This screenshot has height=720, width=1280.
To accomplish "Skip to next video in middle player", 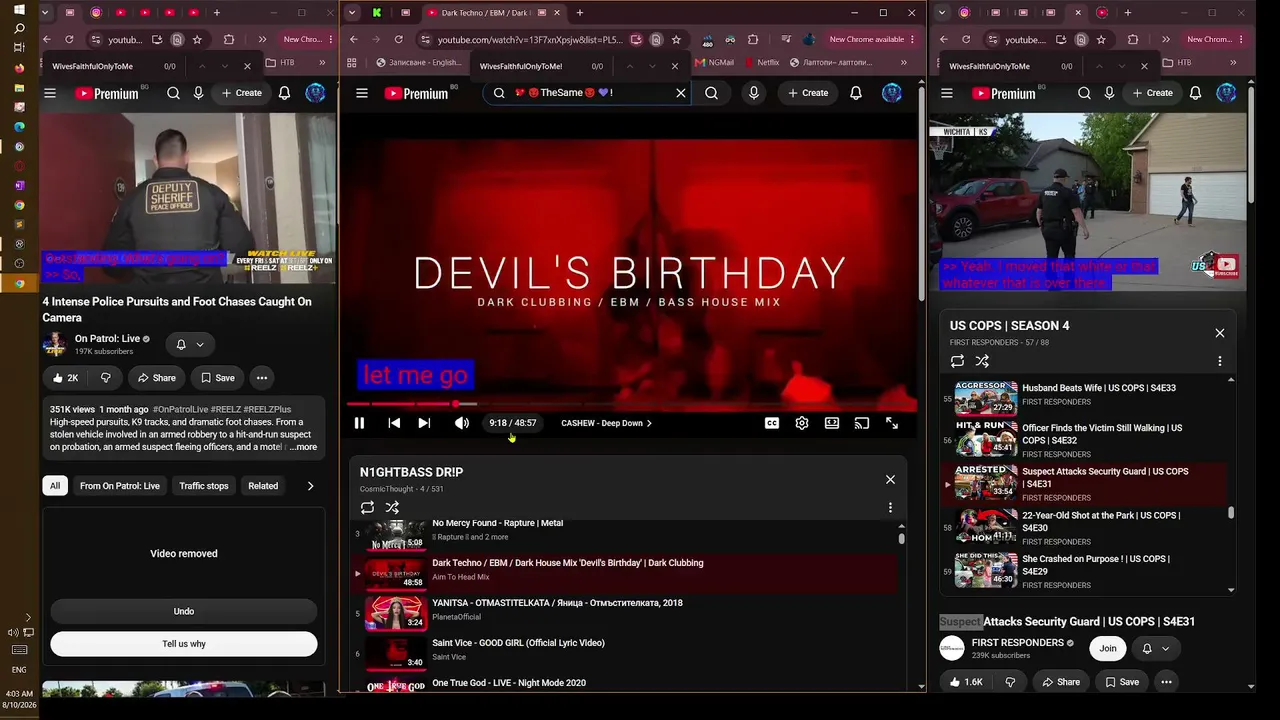I will coord(424,423).
